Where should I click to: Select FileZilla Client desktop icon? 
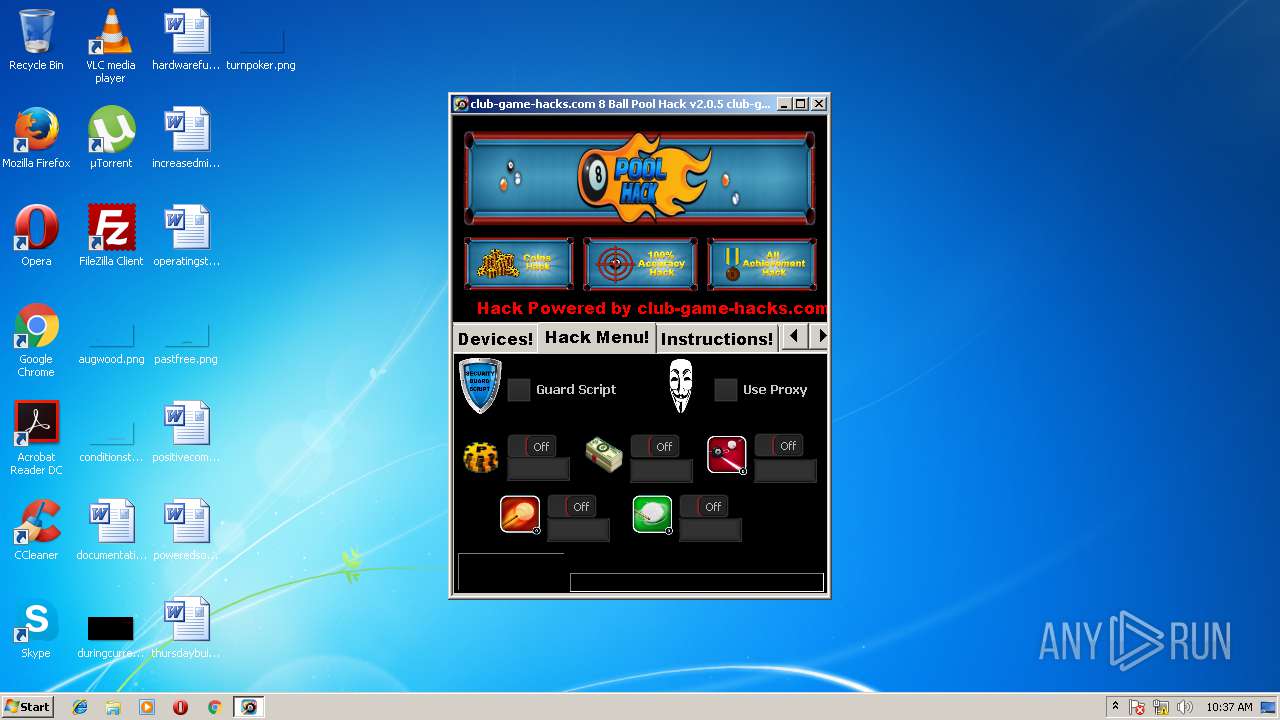point(111,236)
